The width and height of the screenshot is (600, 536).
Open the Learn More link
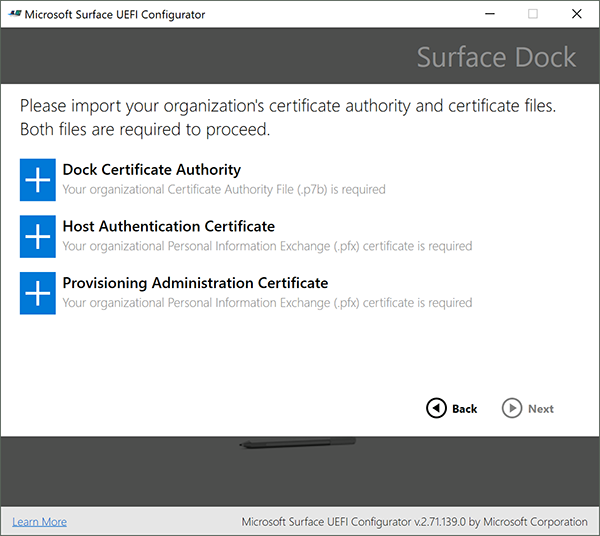point(39,522)
